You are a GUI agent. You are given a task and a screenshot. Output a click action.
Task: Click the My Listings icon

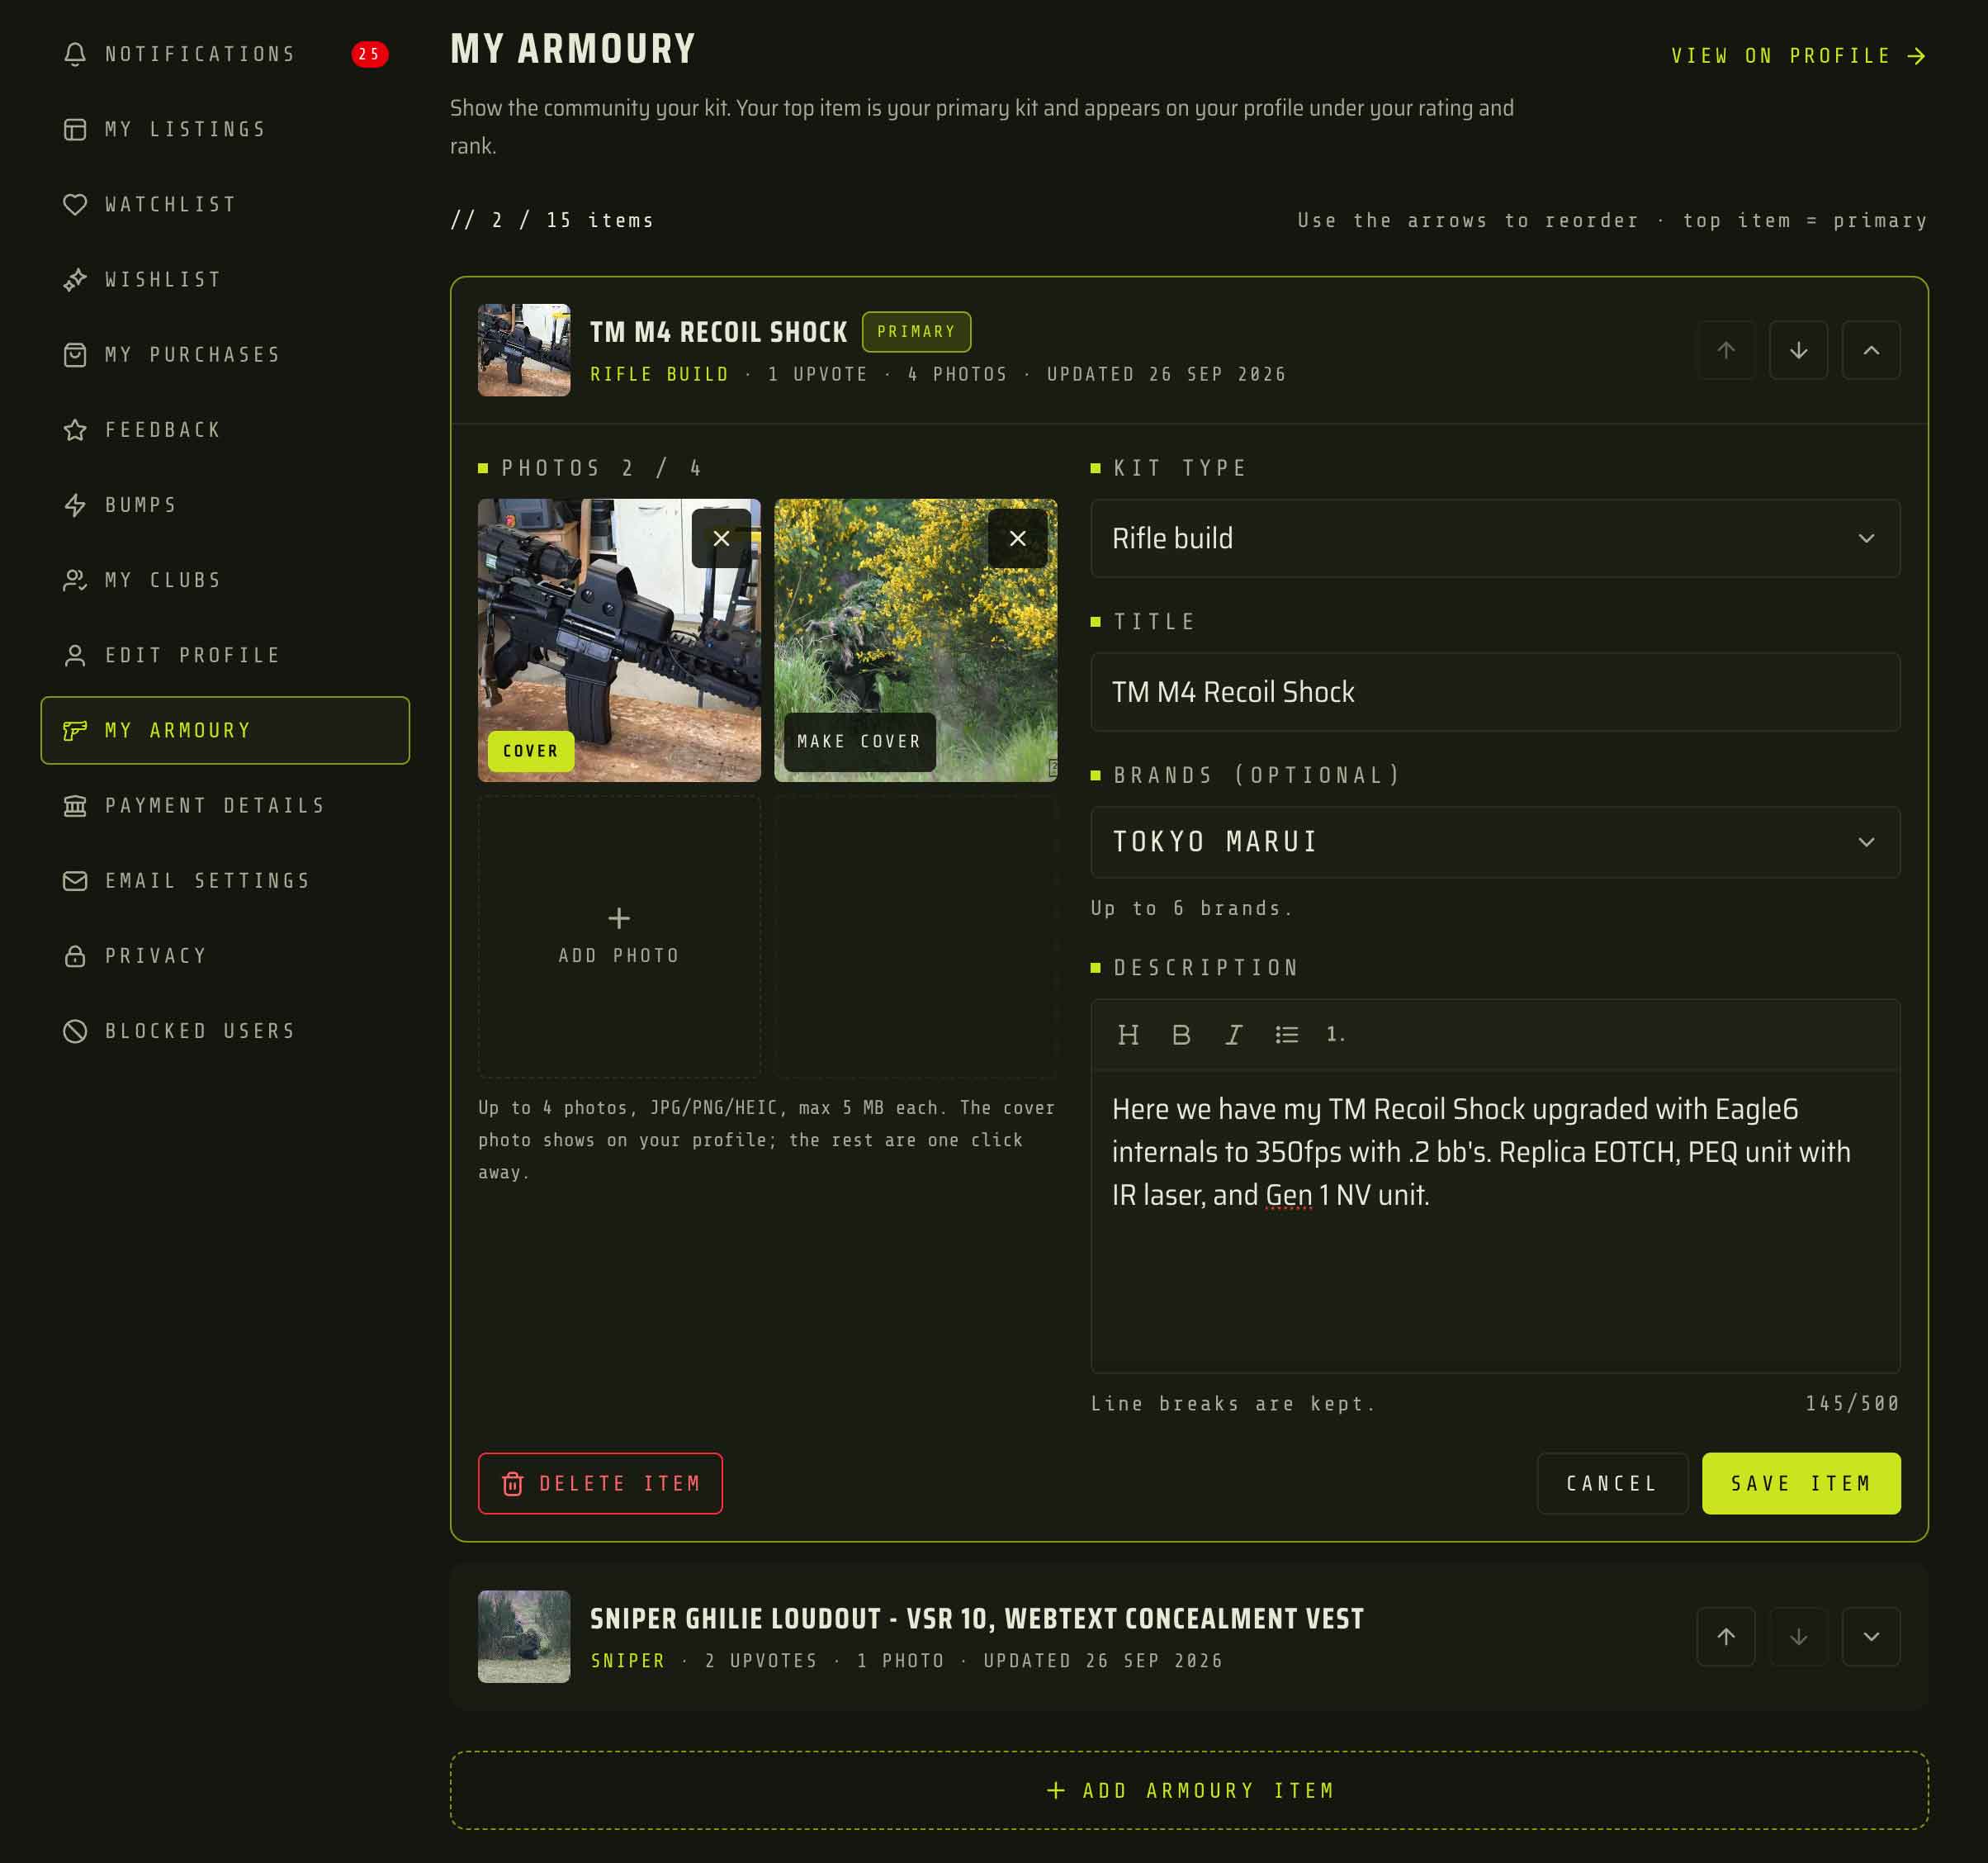(75, 129)
